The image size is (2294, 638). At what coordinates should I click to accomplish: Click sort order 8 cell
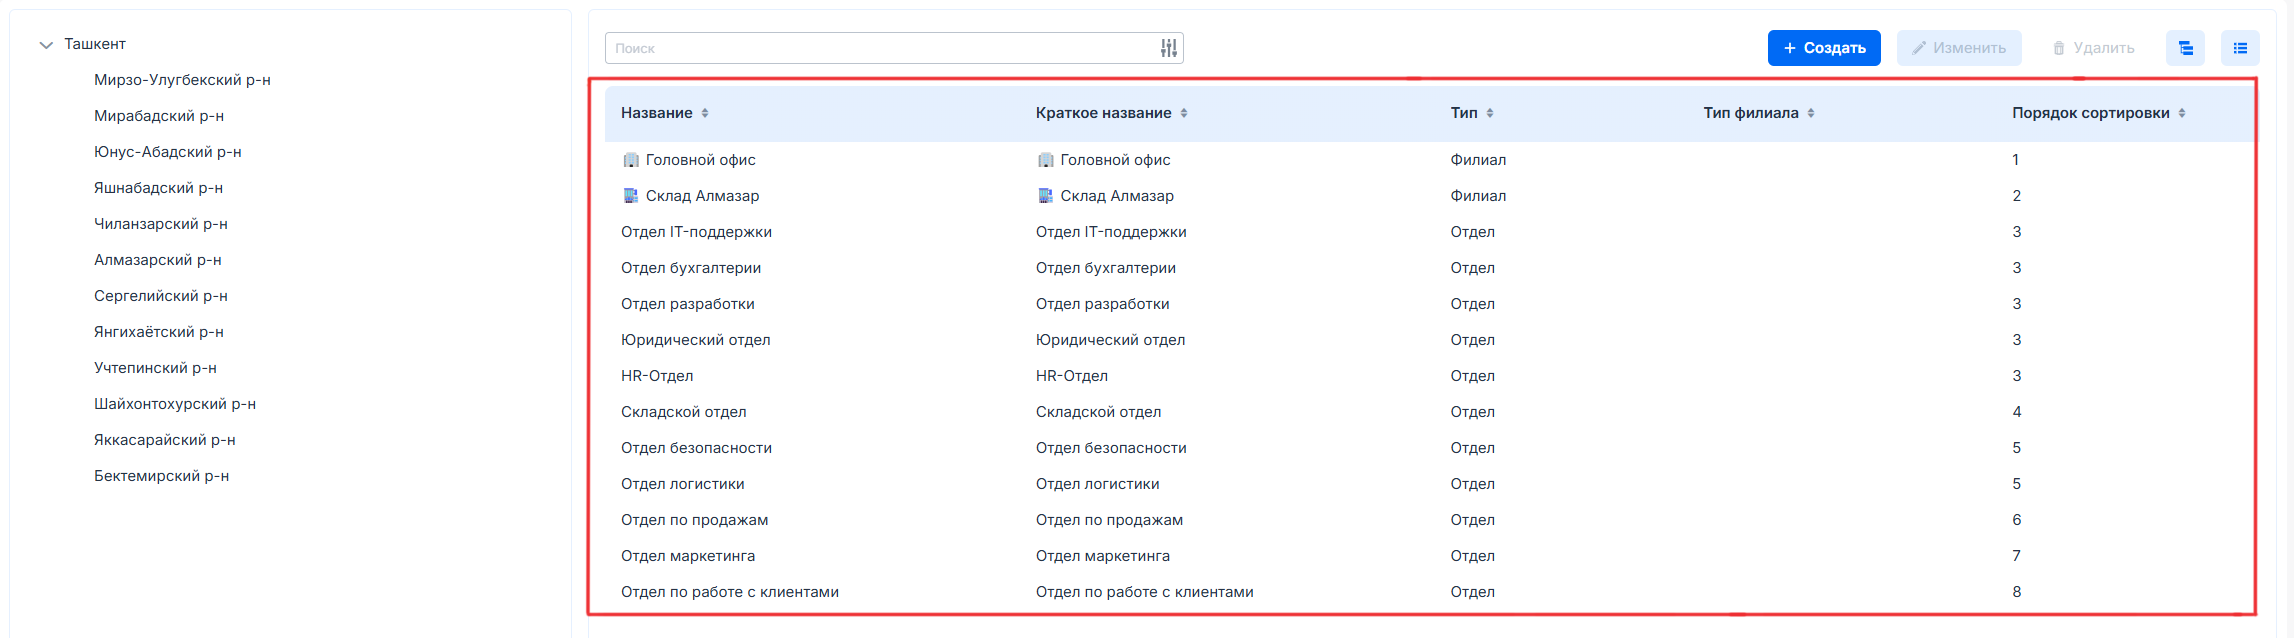coord(2017,592)
